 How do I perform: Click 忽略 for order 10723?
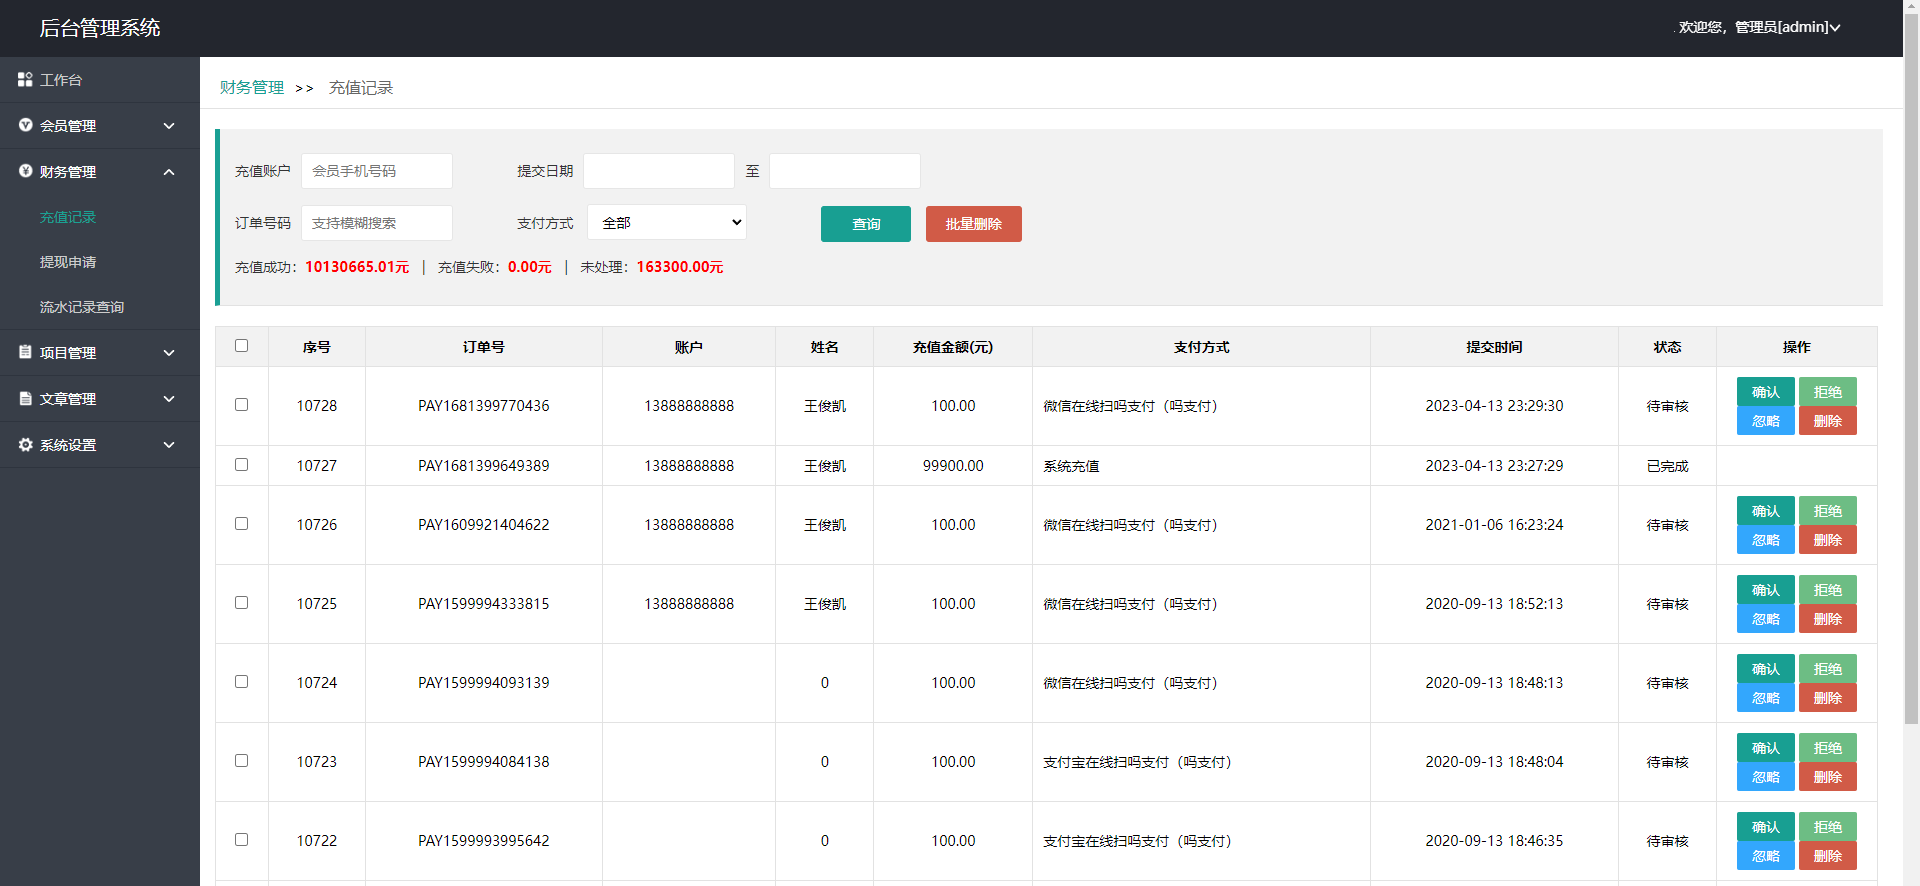click(1766, 777)
